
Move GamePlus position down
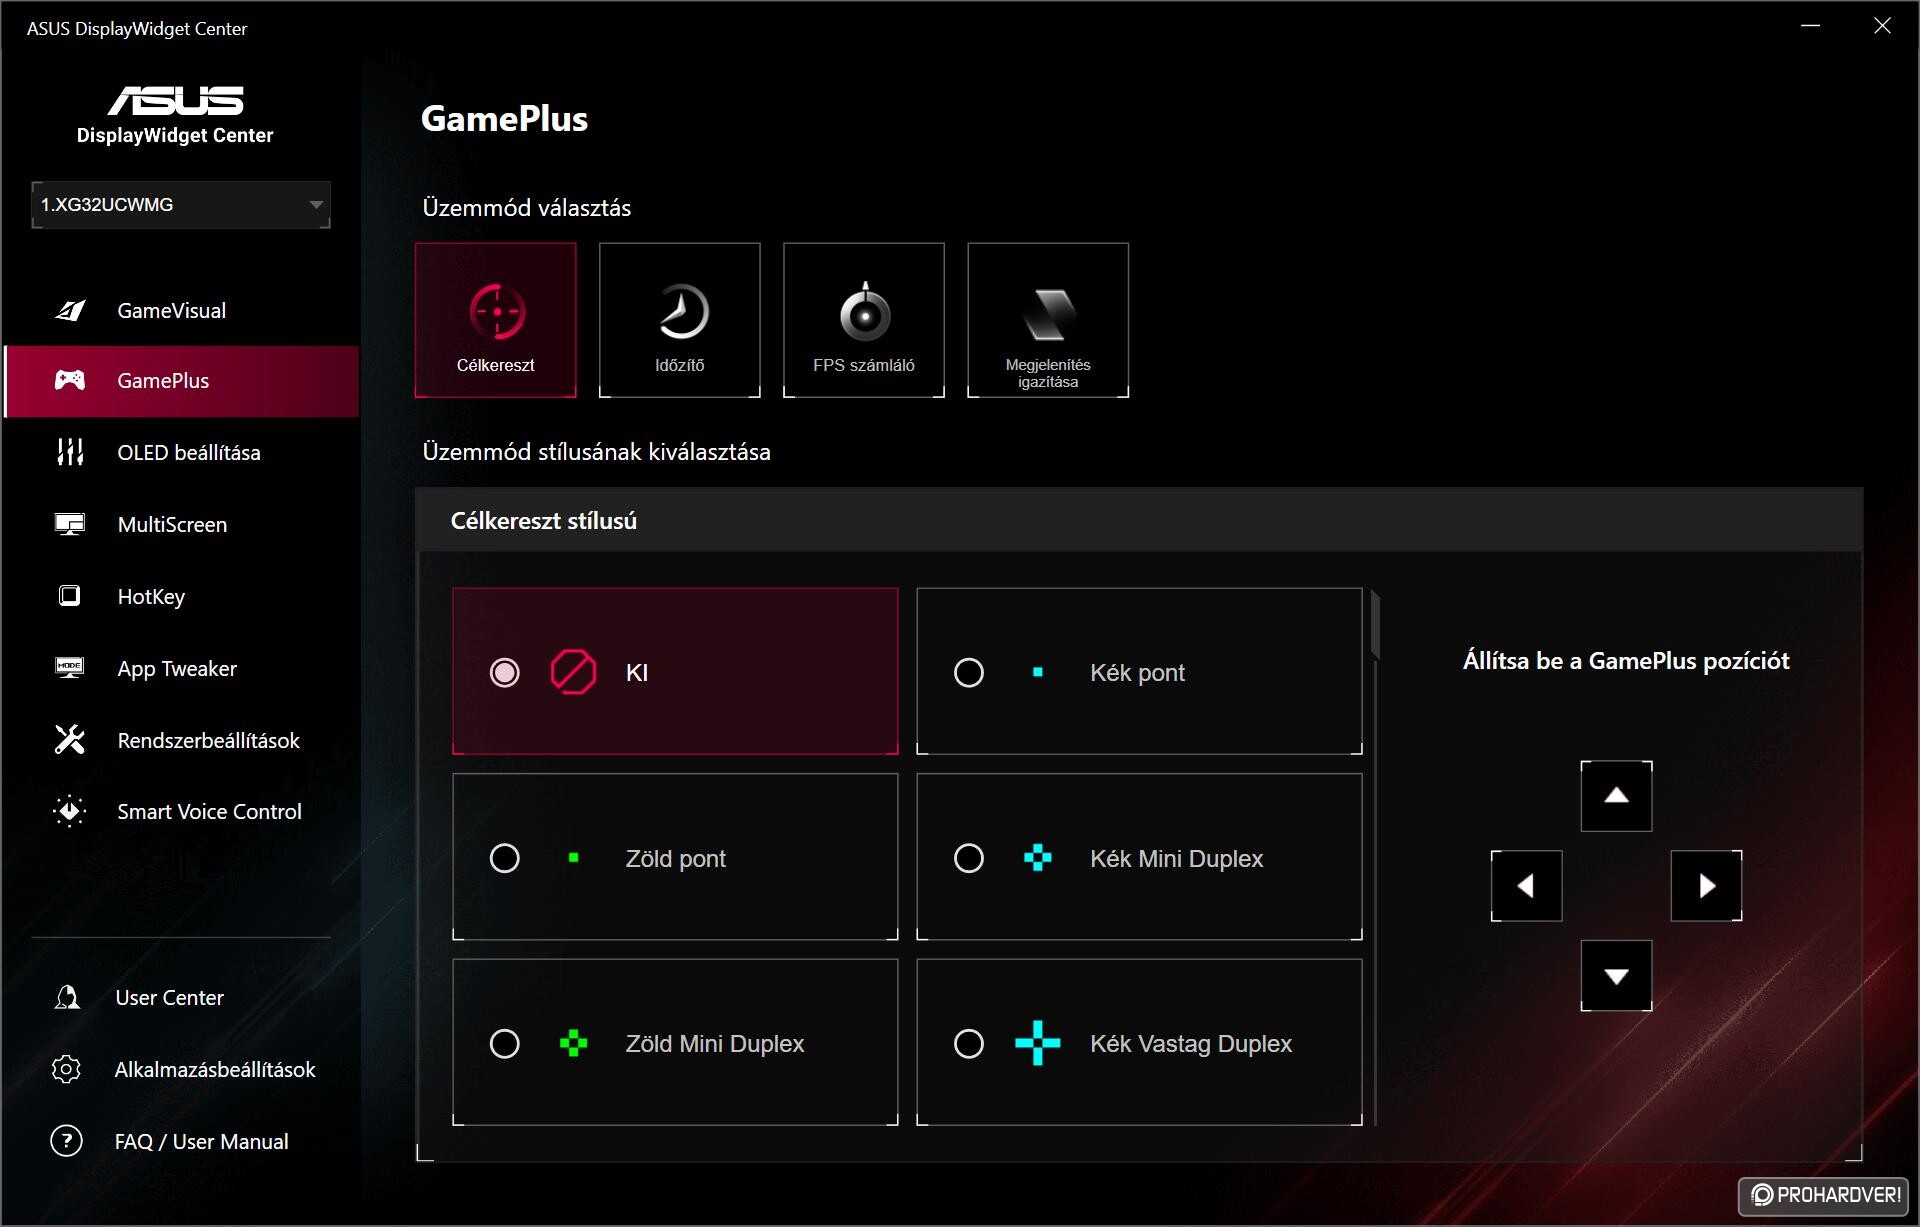pyautogui.click(x=1616, y=976)
